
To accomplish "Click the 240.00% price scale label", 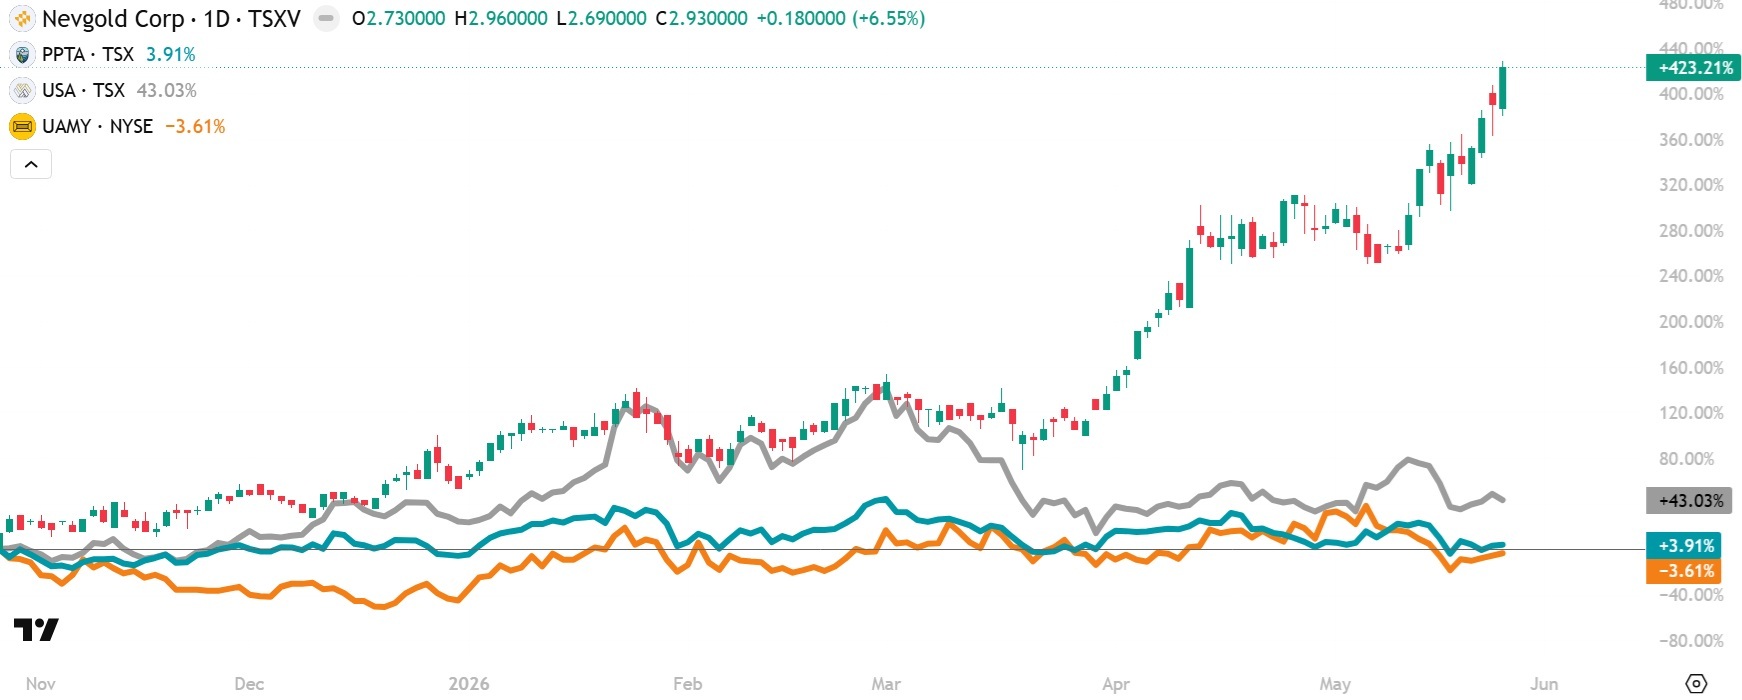I will coord(1691,276).
